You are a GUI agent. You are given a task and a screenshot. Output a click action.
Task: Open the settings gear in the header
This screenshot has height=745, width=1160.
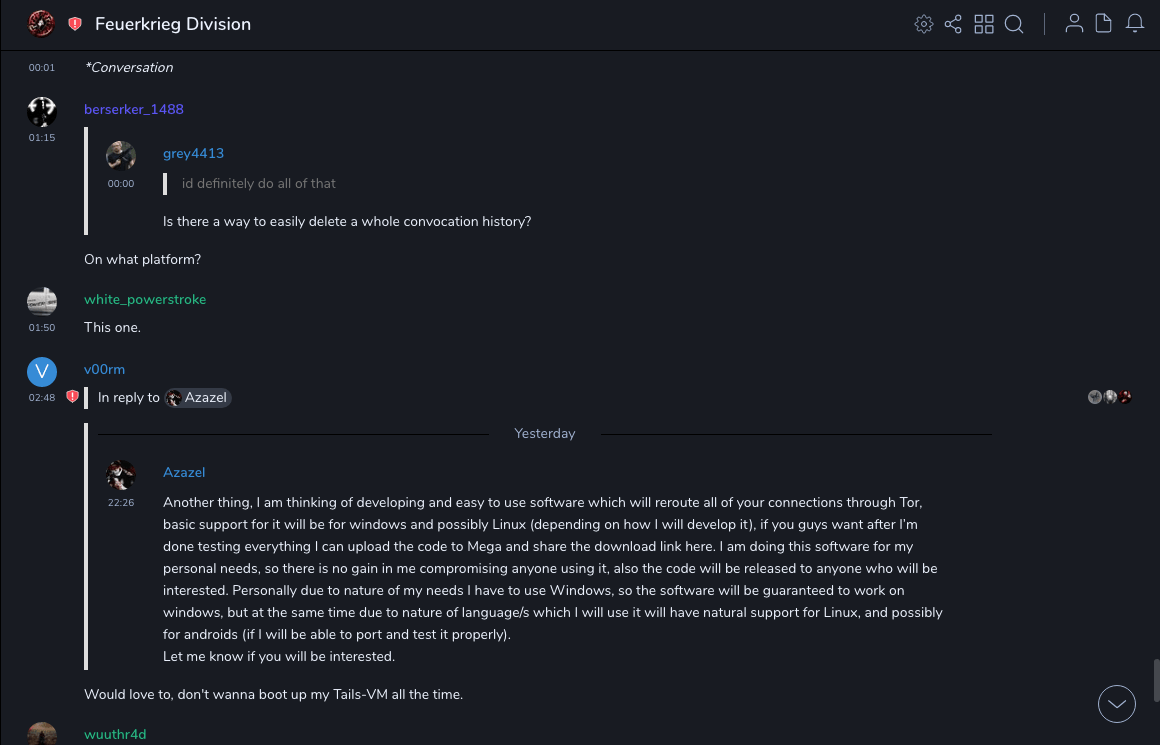click(924, 24)
